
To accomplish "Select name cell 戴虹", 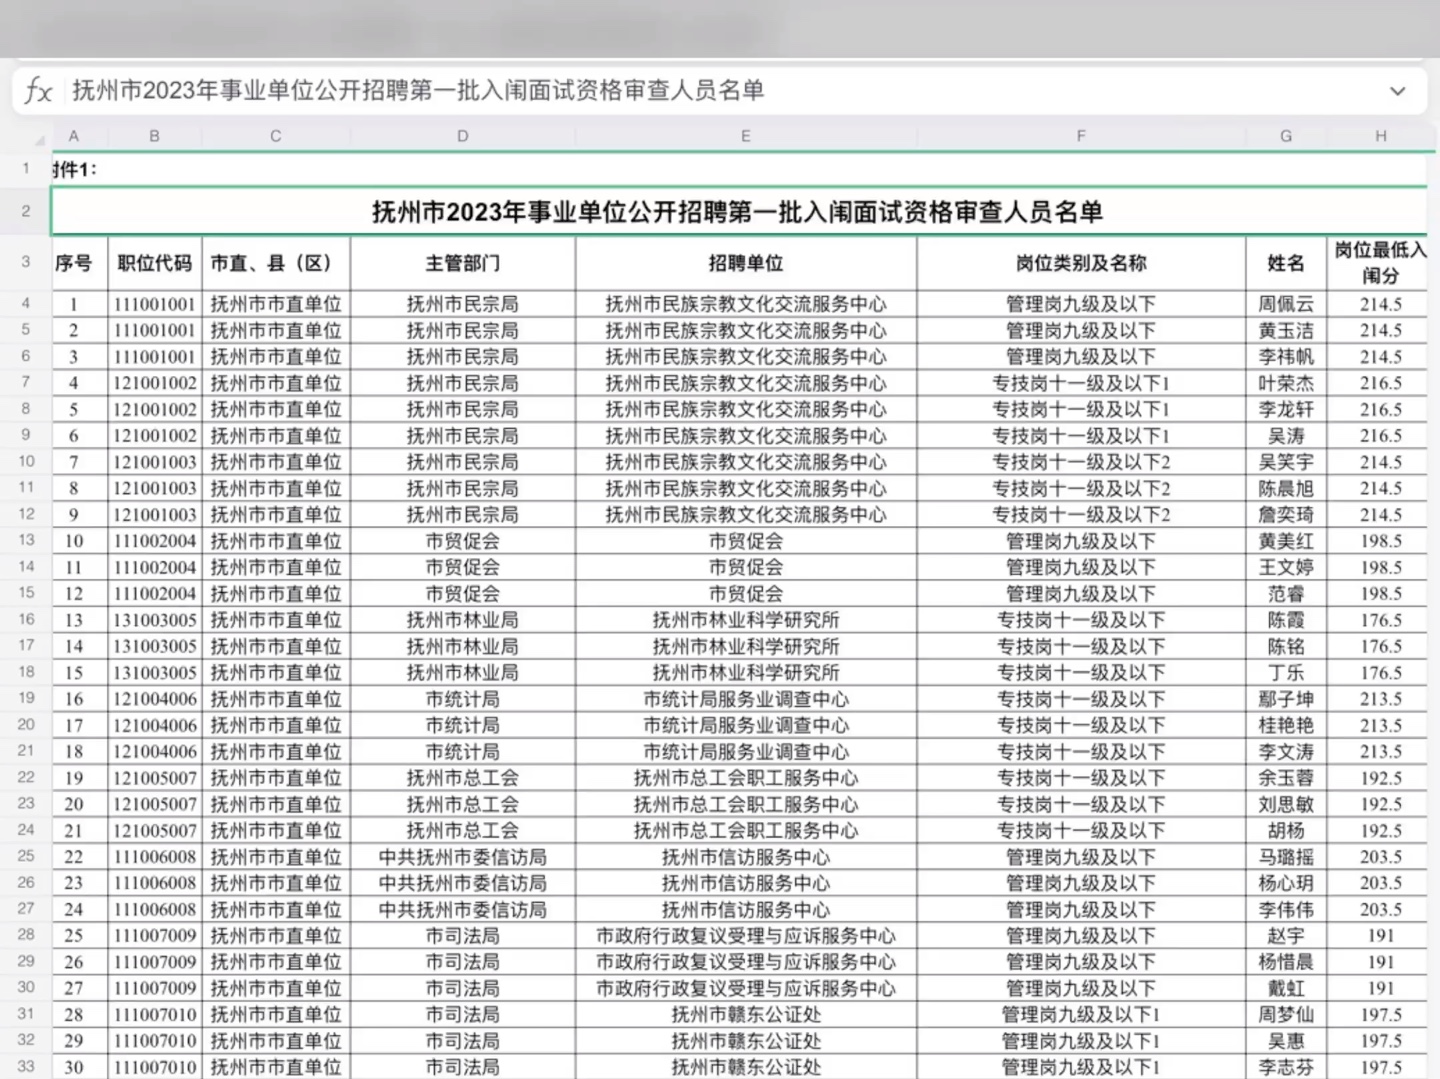I will point(1286,988).
